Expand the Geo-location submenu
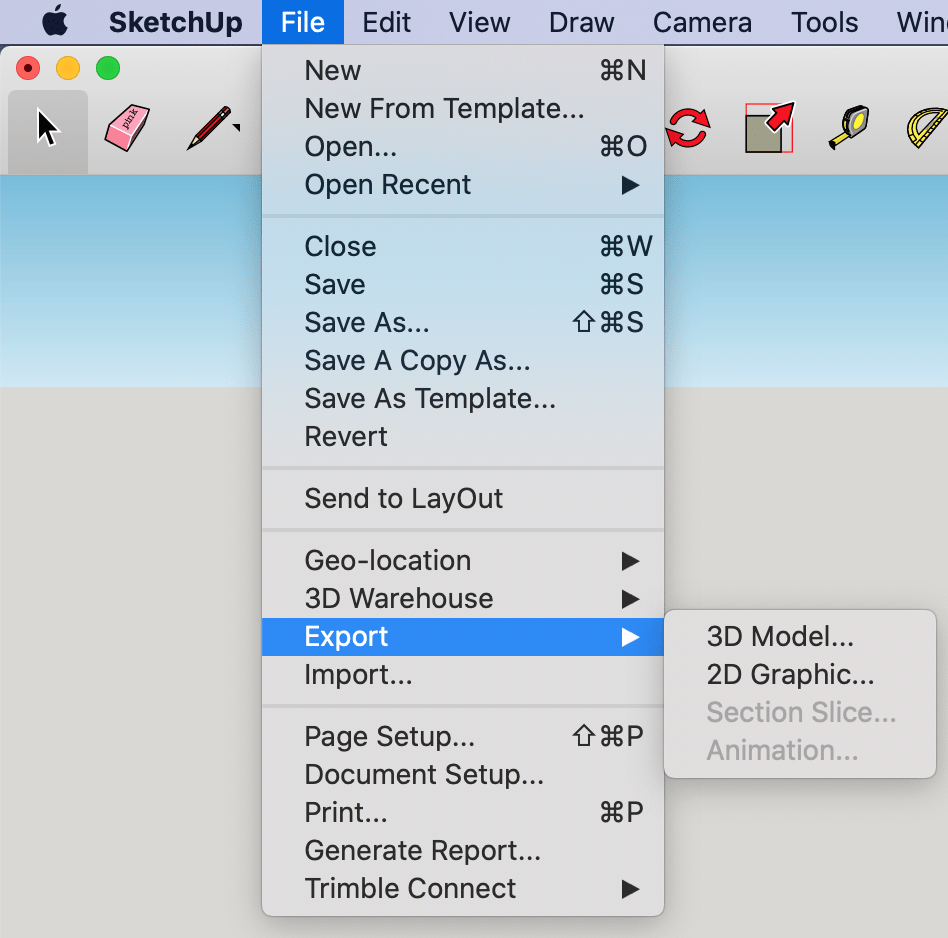The width and height of the screenshot is (948, 938). [x=463, y=561]
